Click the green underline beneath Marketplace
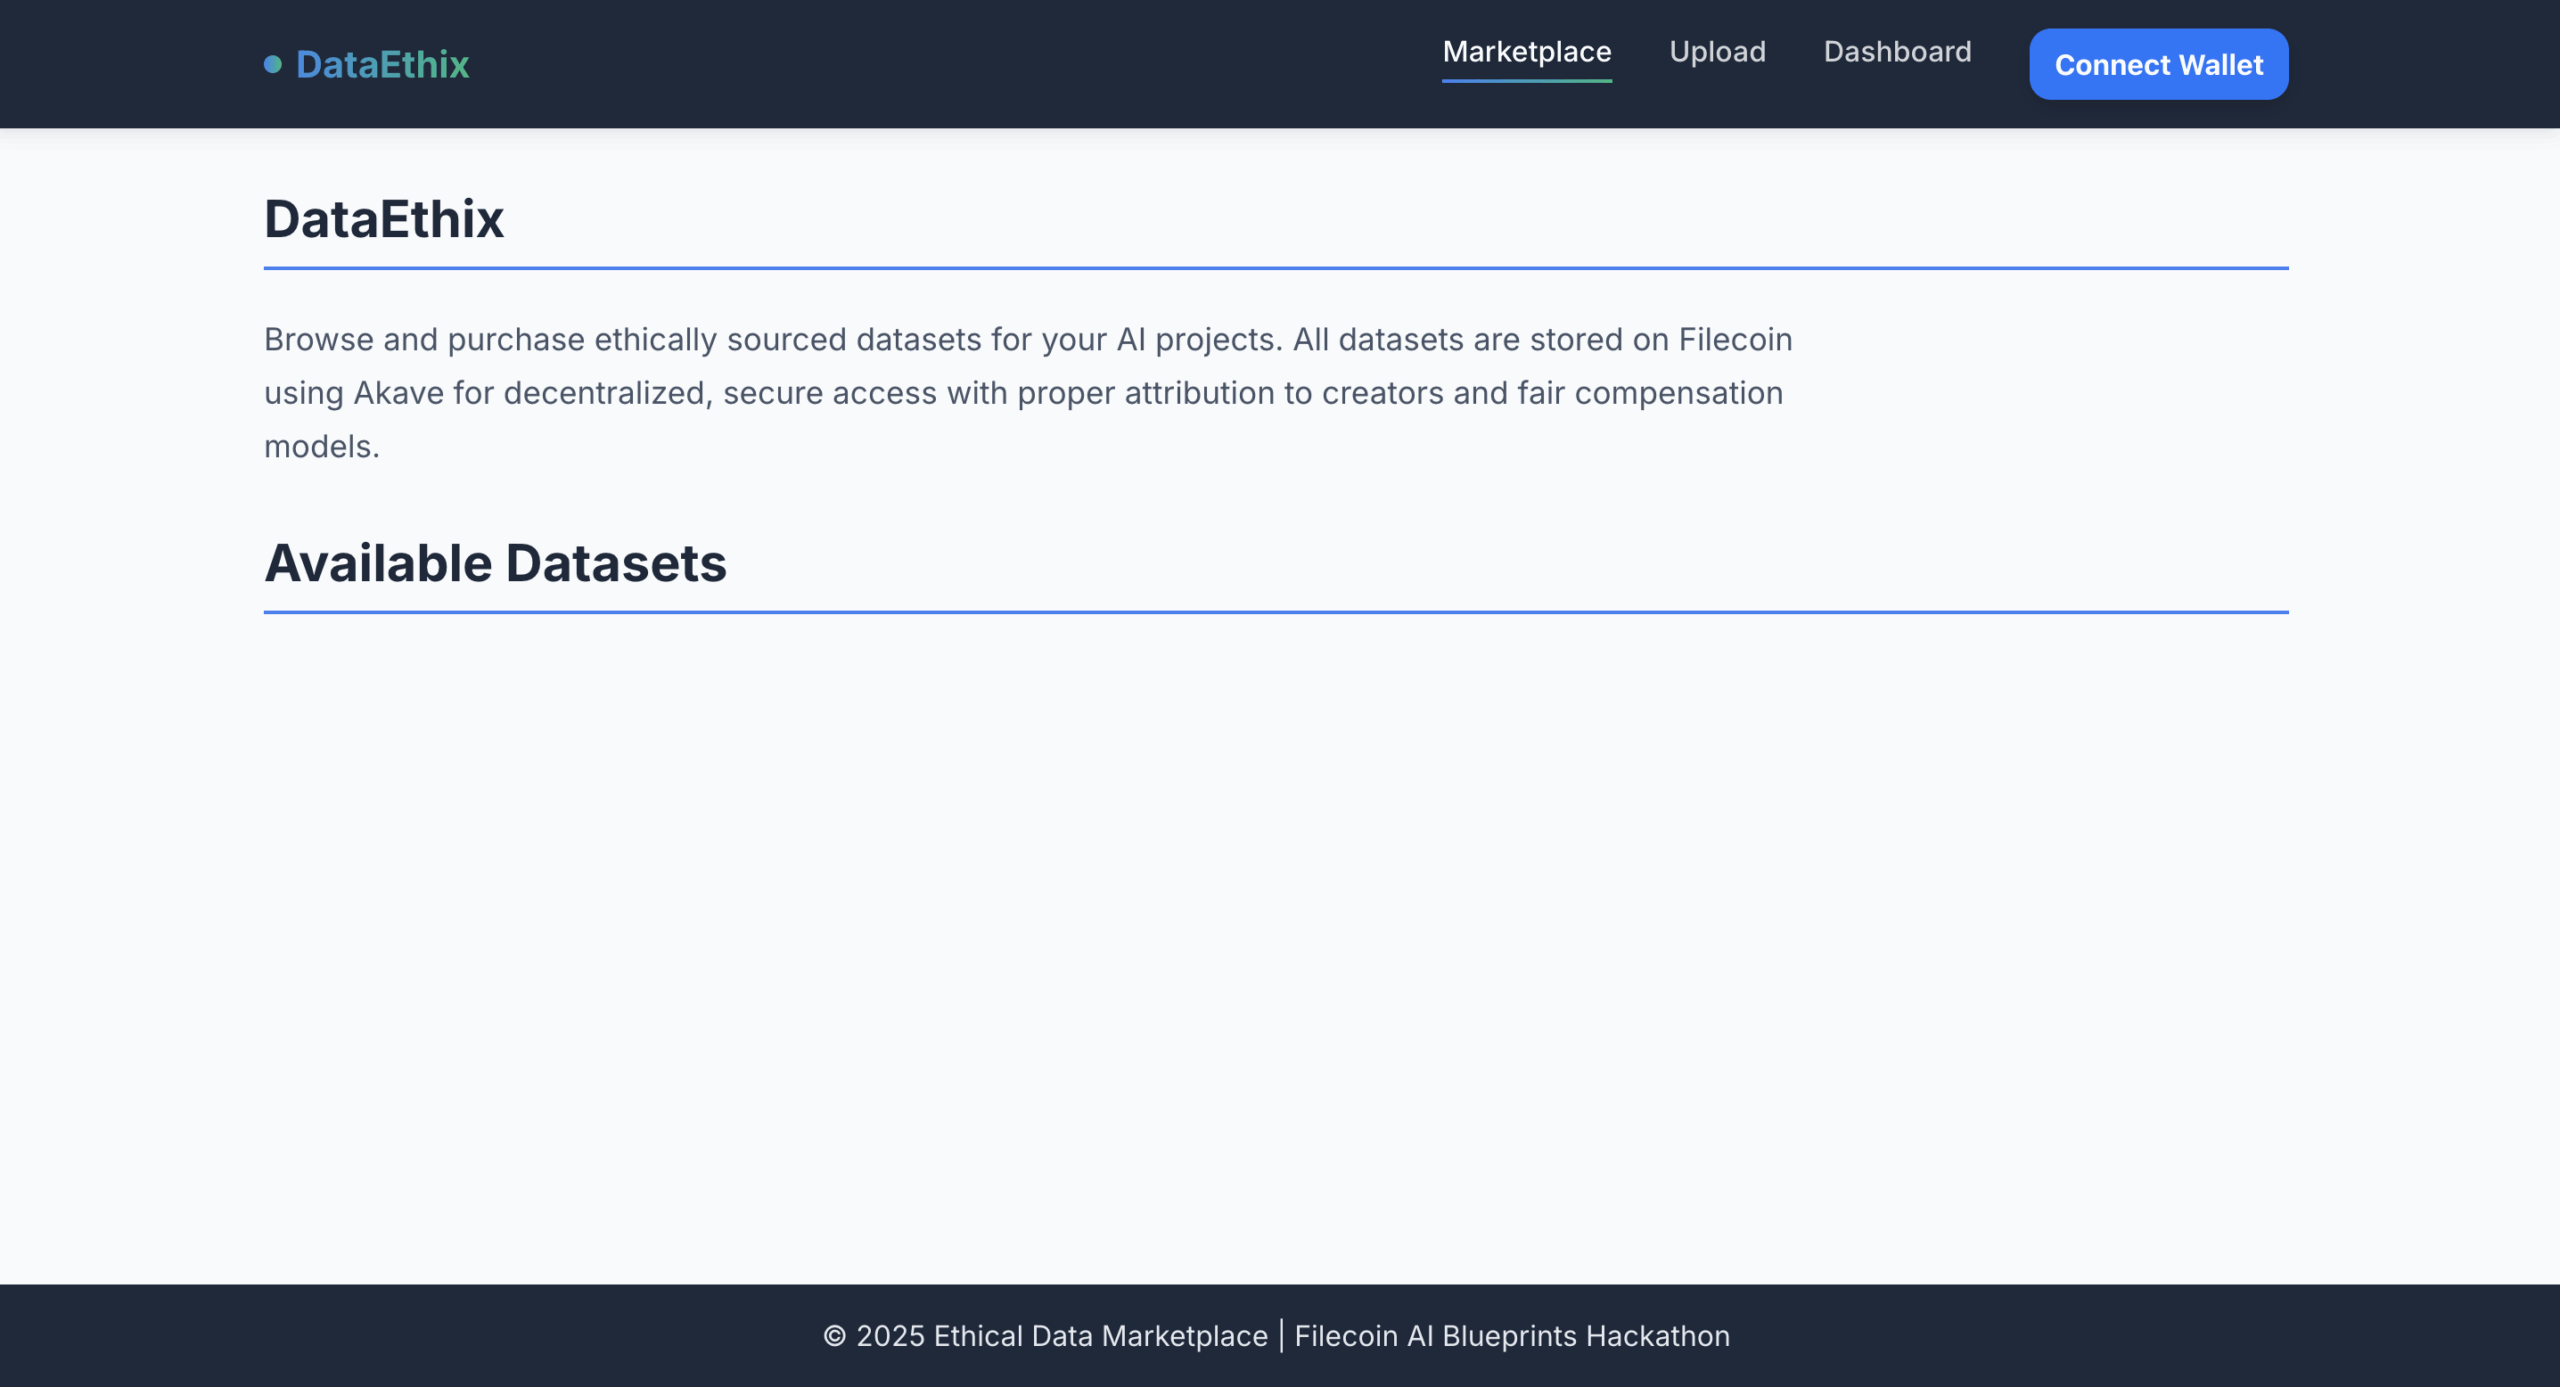The image size is (2560, 1387). 1526,80
